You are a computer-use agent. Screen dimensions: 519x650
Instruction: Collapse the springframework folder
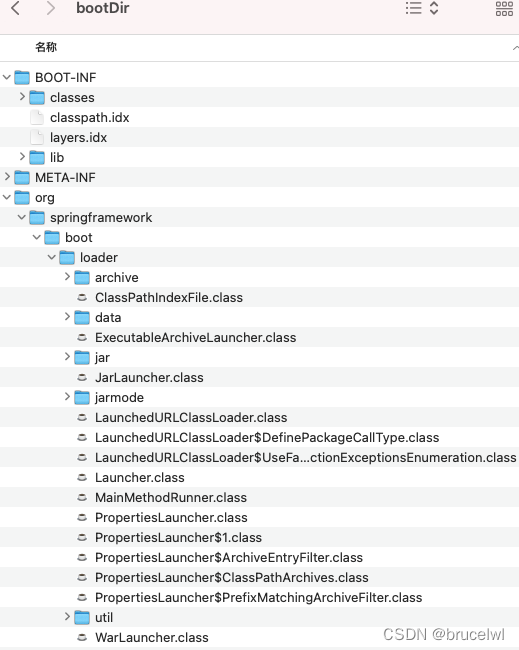pos(22,217)
